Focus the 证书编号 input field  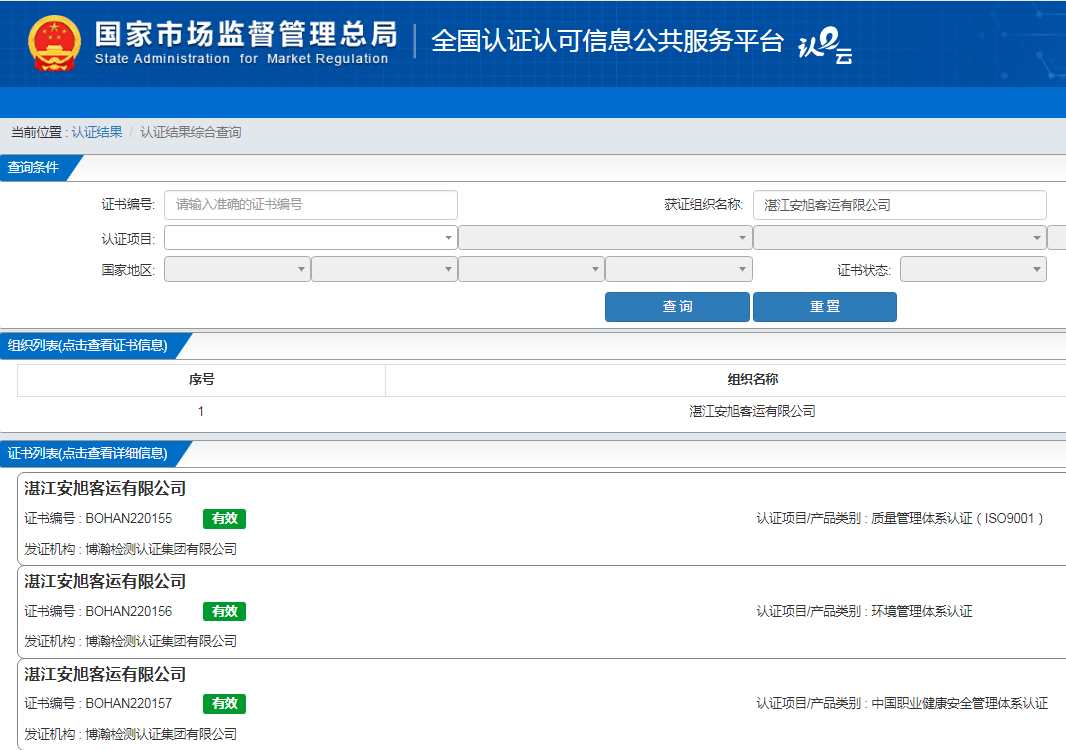(x=311, y=205)
